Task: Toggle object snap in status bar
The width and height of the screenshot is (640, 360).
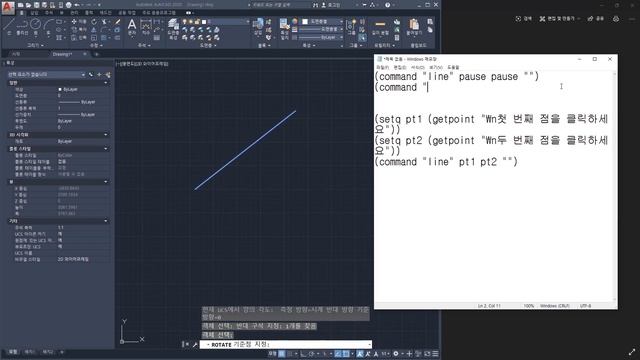Action: tap(346, 353)
